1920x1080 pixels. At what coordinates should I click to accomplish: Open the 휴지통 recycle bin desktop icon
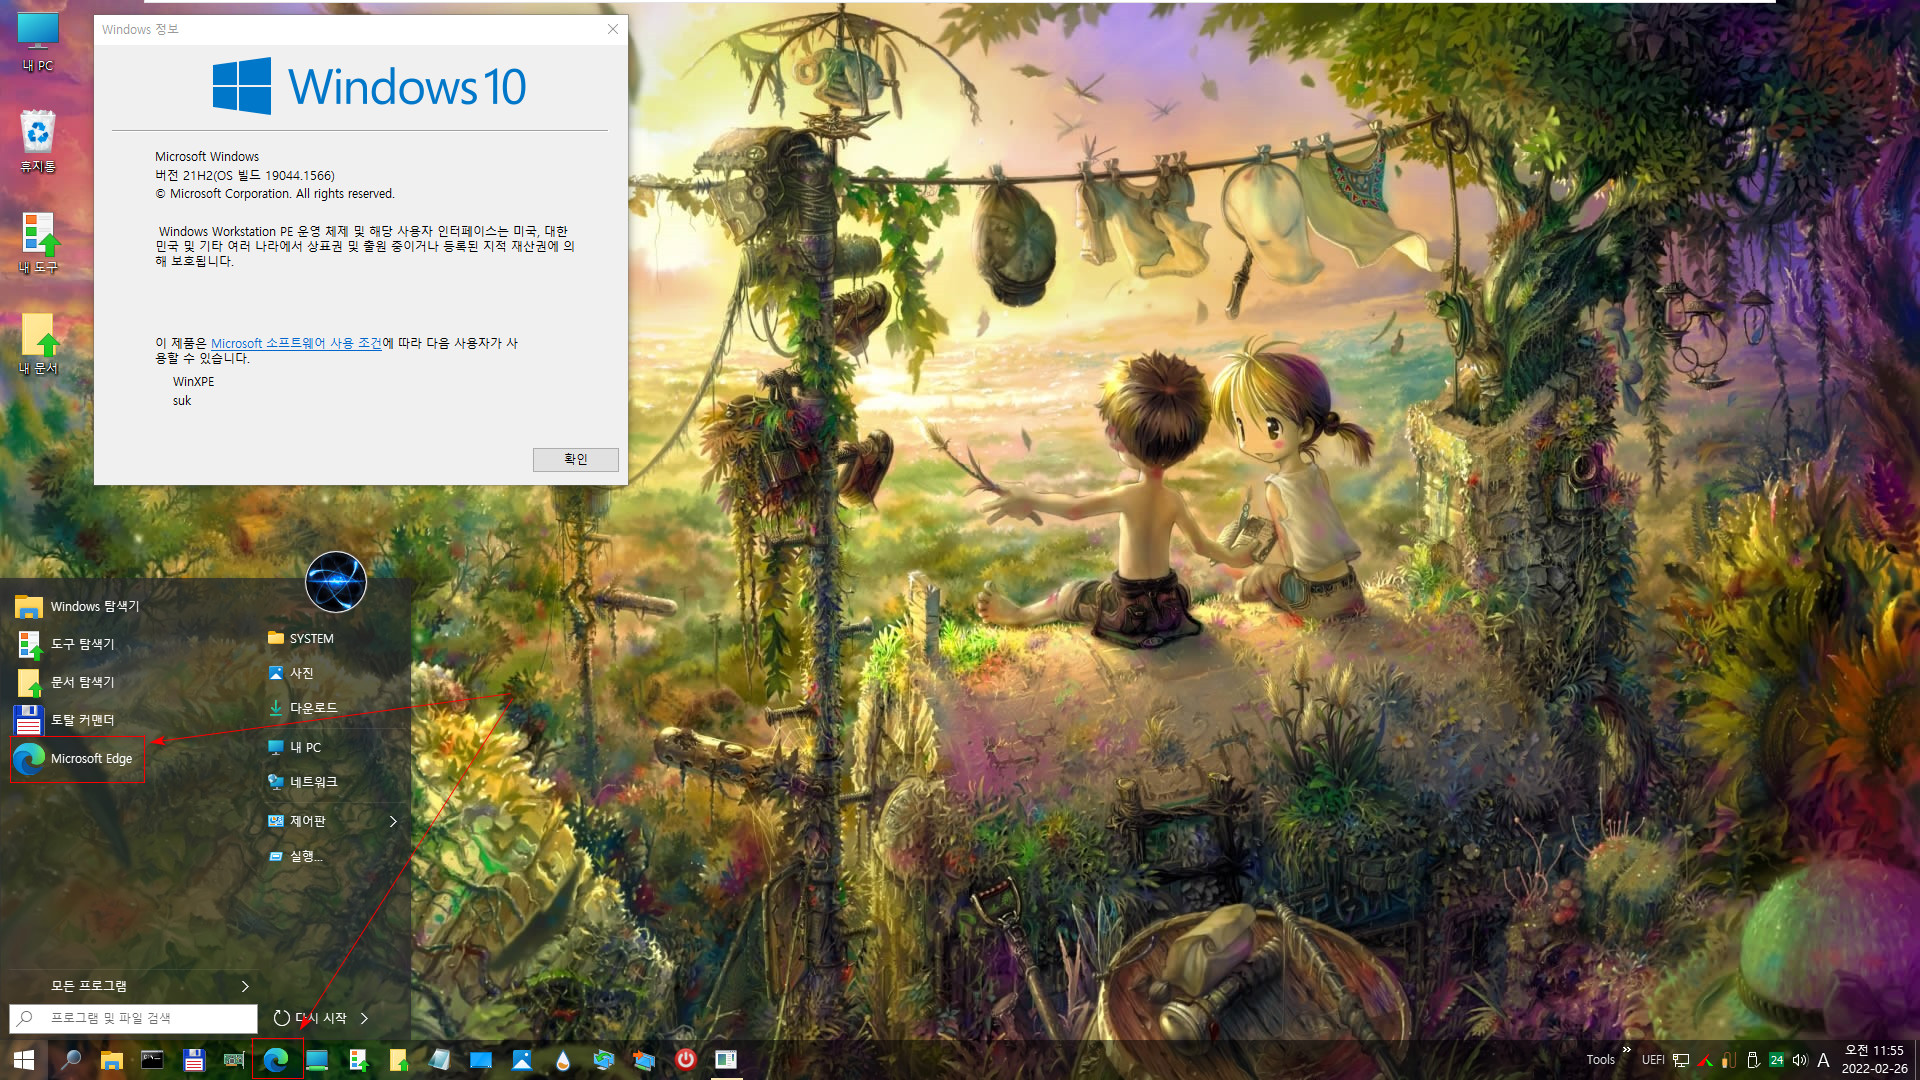coord(38,141)
